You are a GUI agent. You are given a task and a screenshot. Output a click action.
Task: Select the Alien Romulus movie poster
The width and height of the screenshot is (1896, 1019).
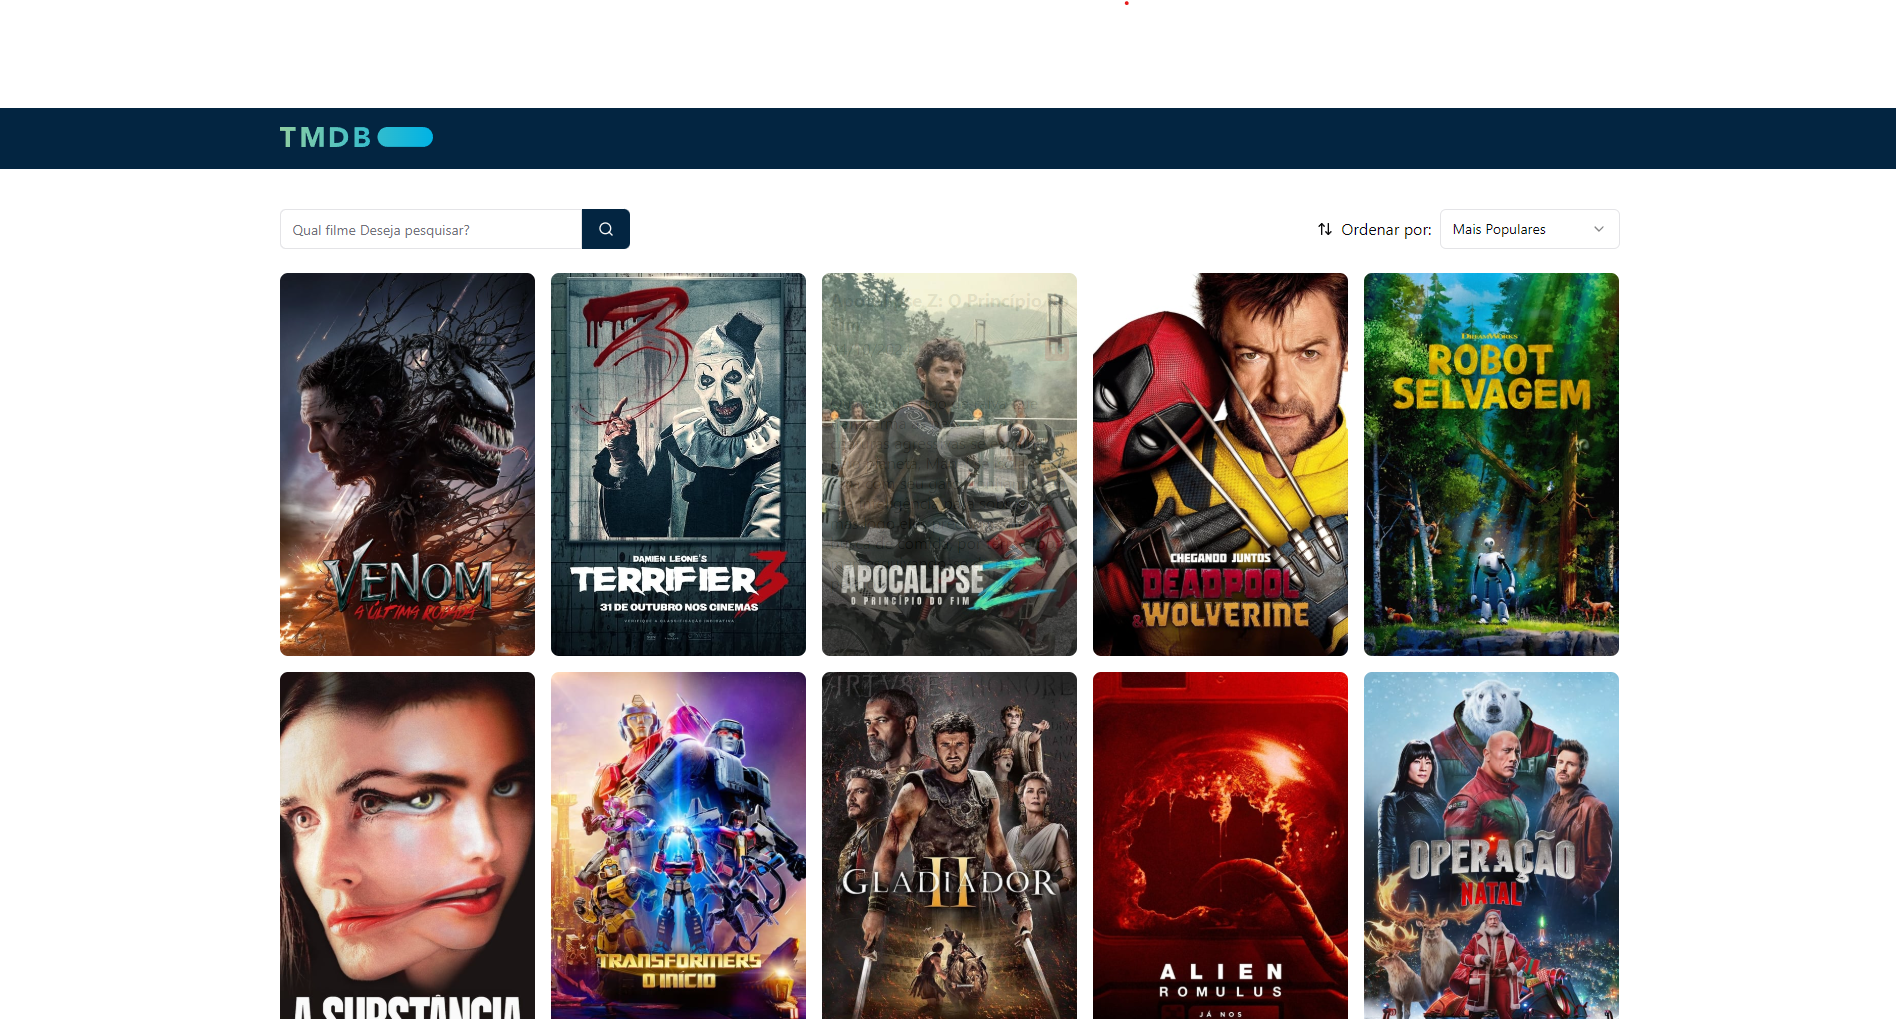click(1220, 845)
